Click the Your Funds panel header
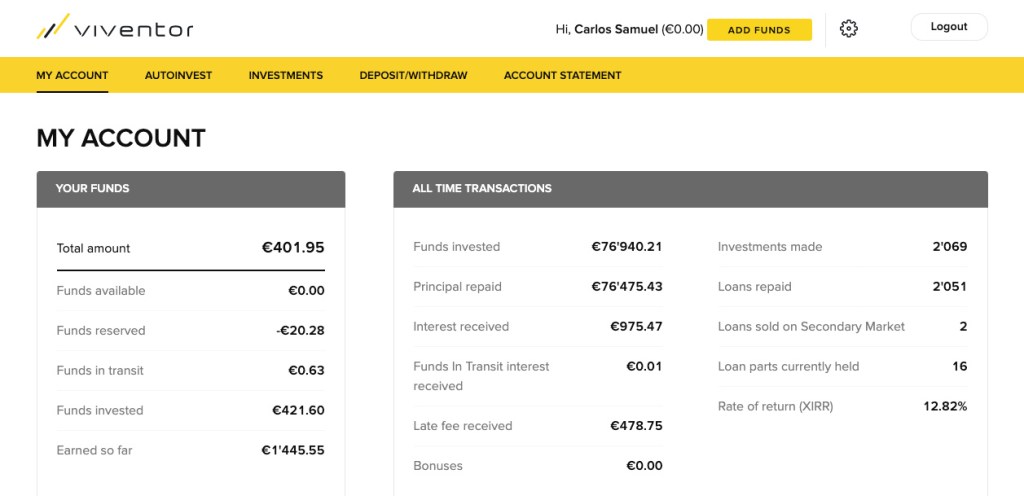Image resolution: width=1024 pixels, height=496 pixels. click(191, 188)
